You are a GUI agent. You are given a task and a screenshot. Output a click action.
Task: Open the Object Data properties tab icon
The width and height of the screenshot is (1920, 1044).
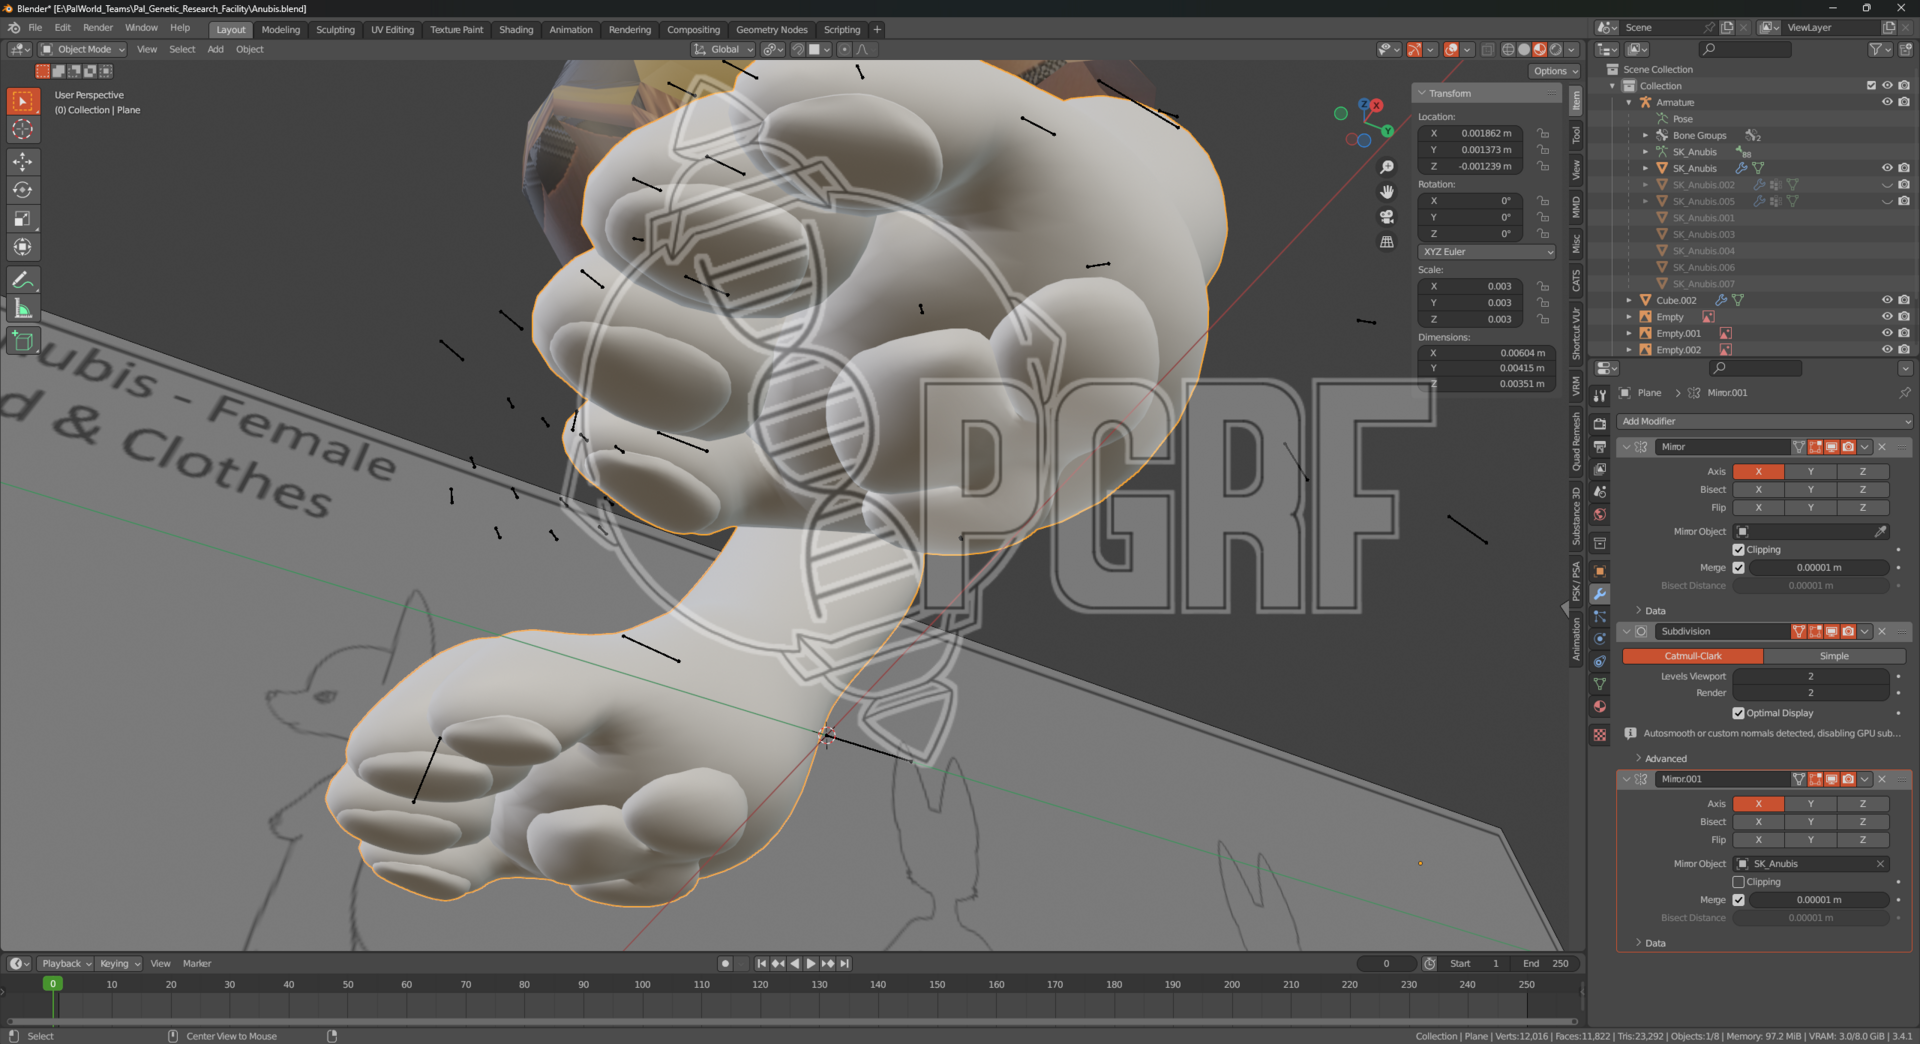point(1600,684)
